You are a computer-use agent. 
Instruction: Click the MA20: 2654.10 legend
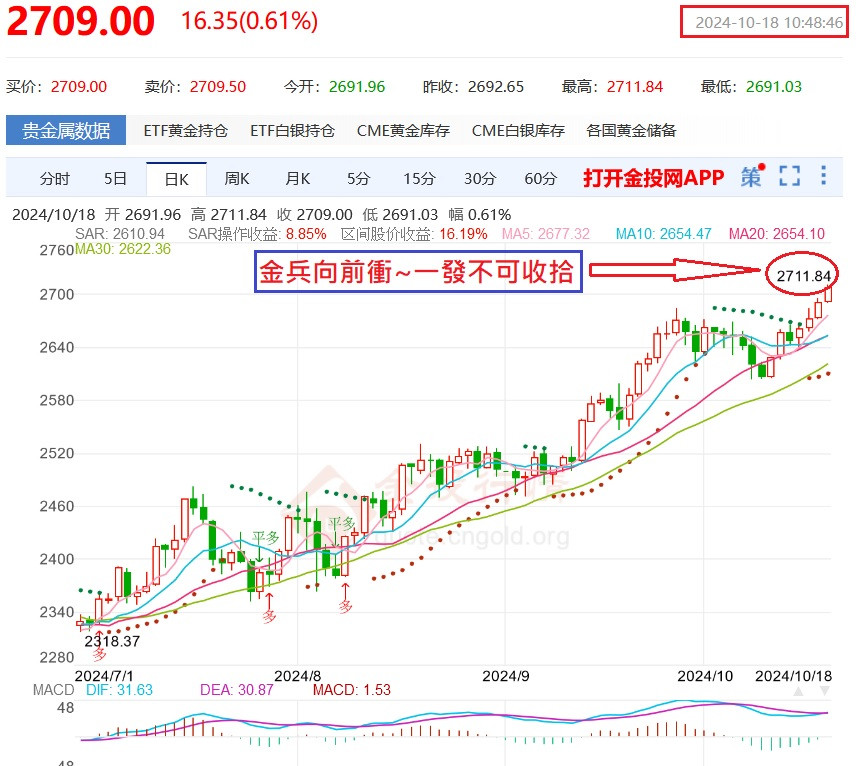[777, 234]
